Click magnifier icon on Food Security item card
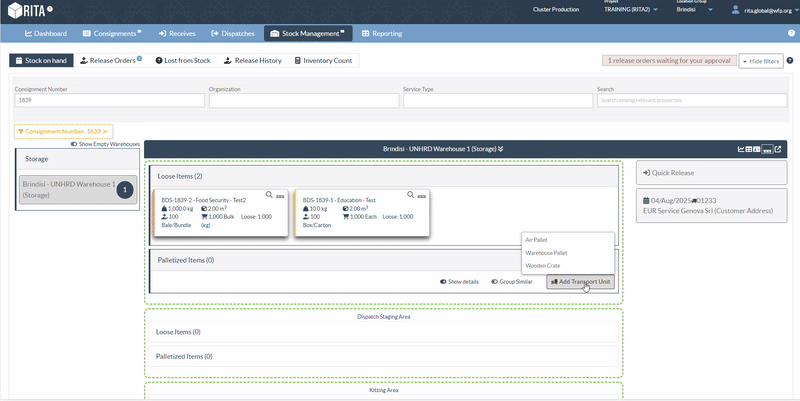The height and width of the screenshot is (401, 800). pos(269,195)
